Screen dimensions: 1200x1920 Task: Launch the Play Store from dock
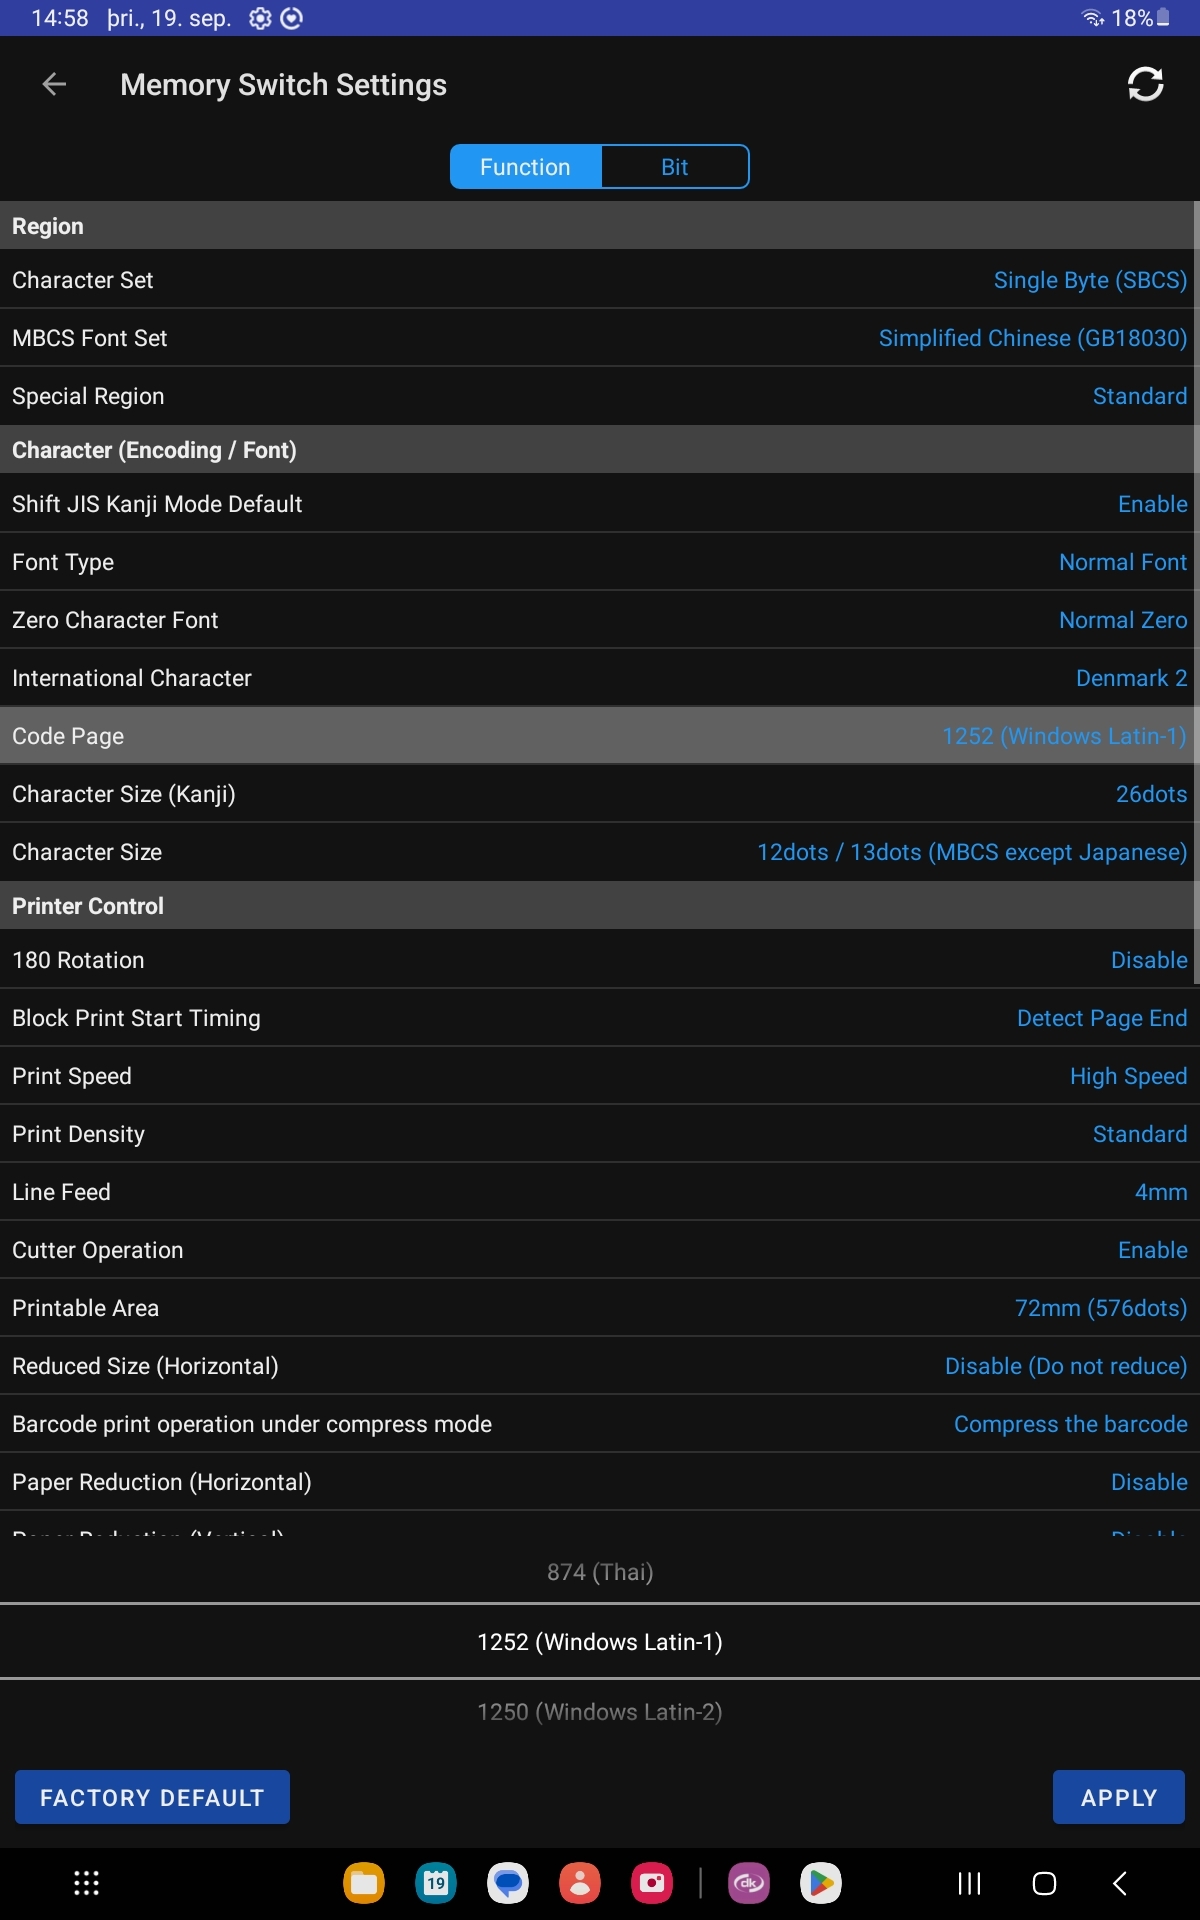(821, 1884)
